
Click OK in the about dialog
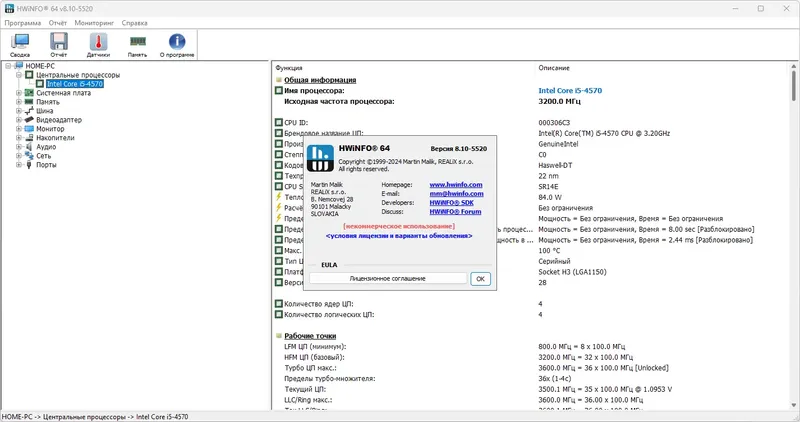[x=480, y=279]
